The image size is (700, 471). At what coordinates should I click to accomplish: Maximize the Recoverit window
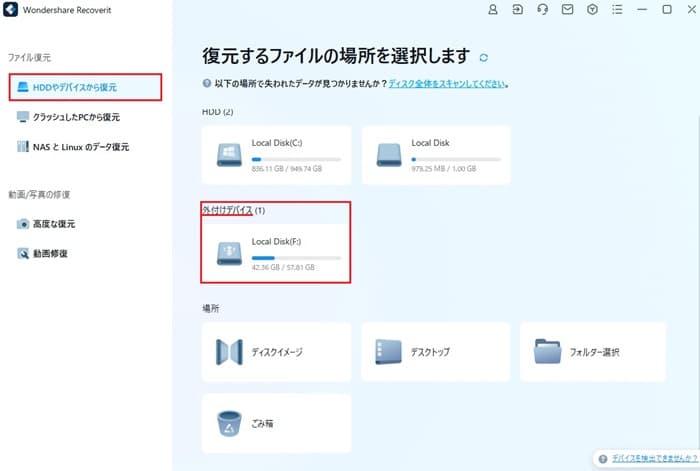pos(667,9)
